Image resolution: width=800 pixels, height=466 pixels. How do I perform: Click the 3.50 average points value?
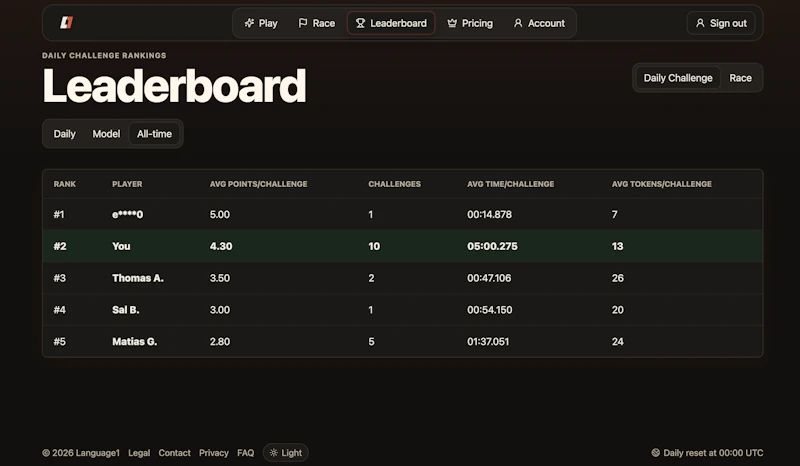tap(220, 278)
